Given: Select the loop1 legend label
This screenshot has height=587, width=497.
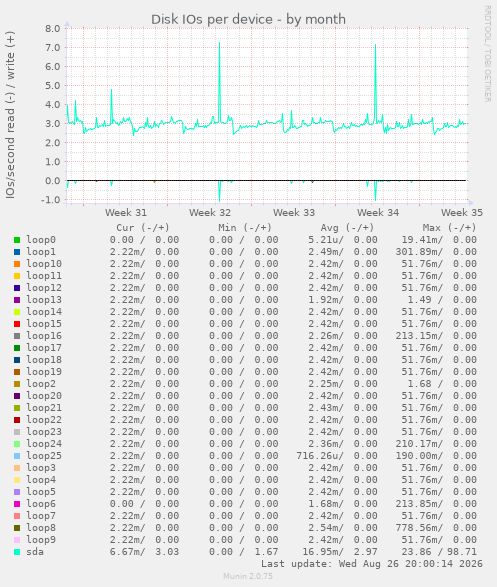Looking at the screenshot, I should 41,252.
